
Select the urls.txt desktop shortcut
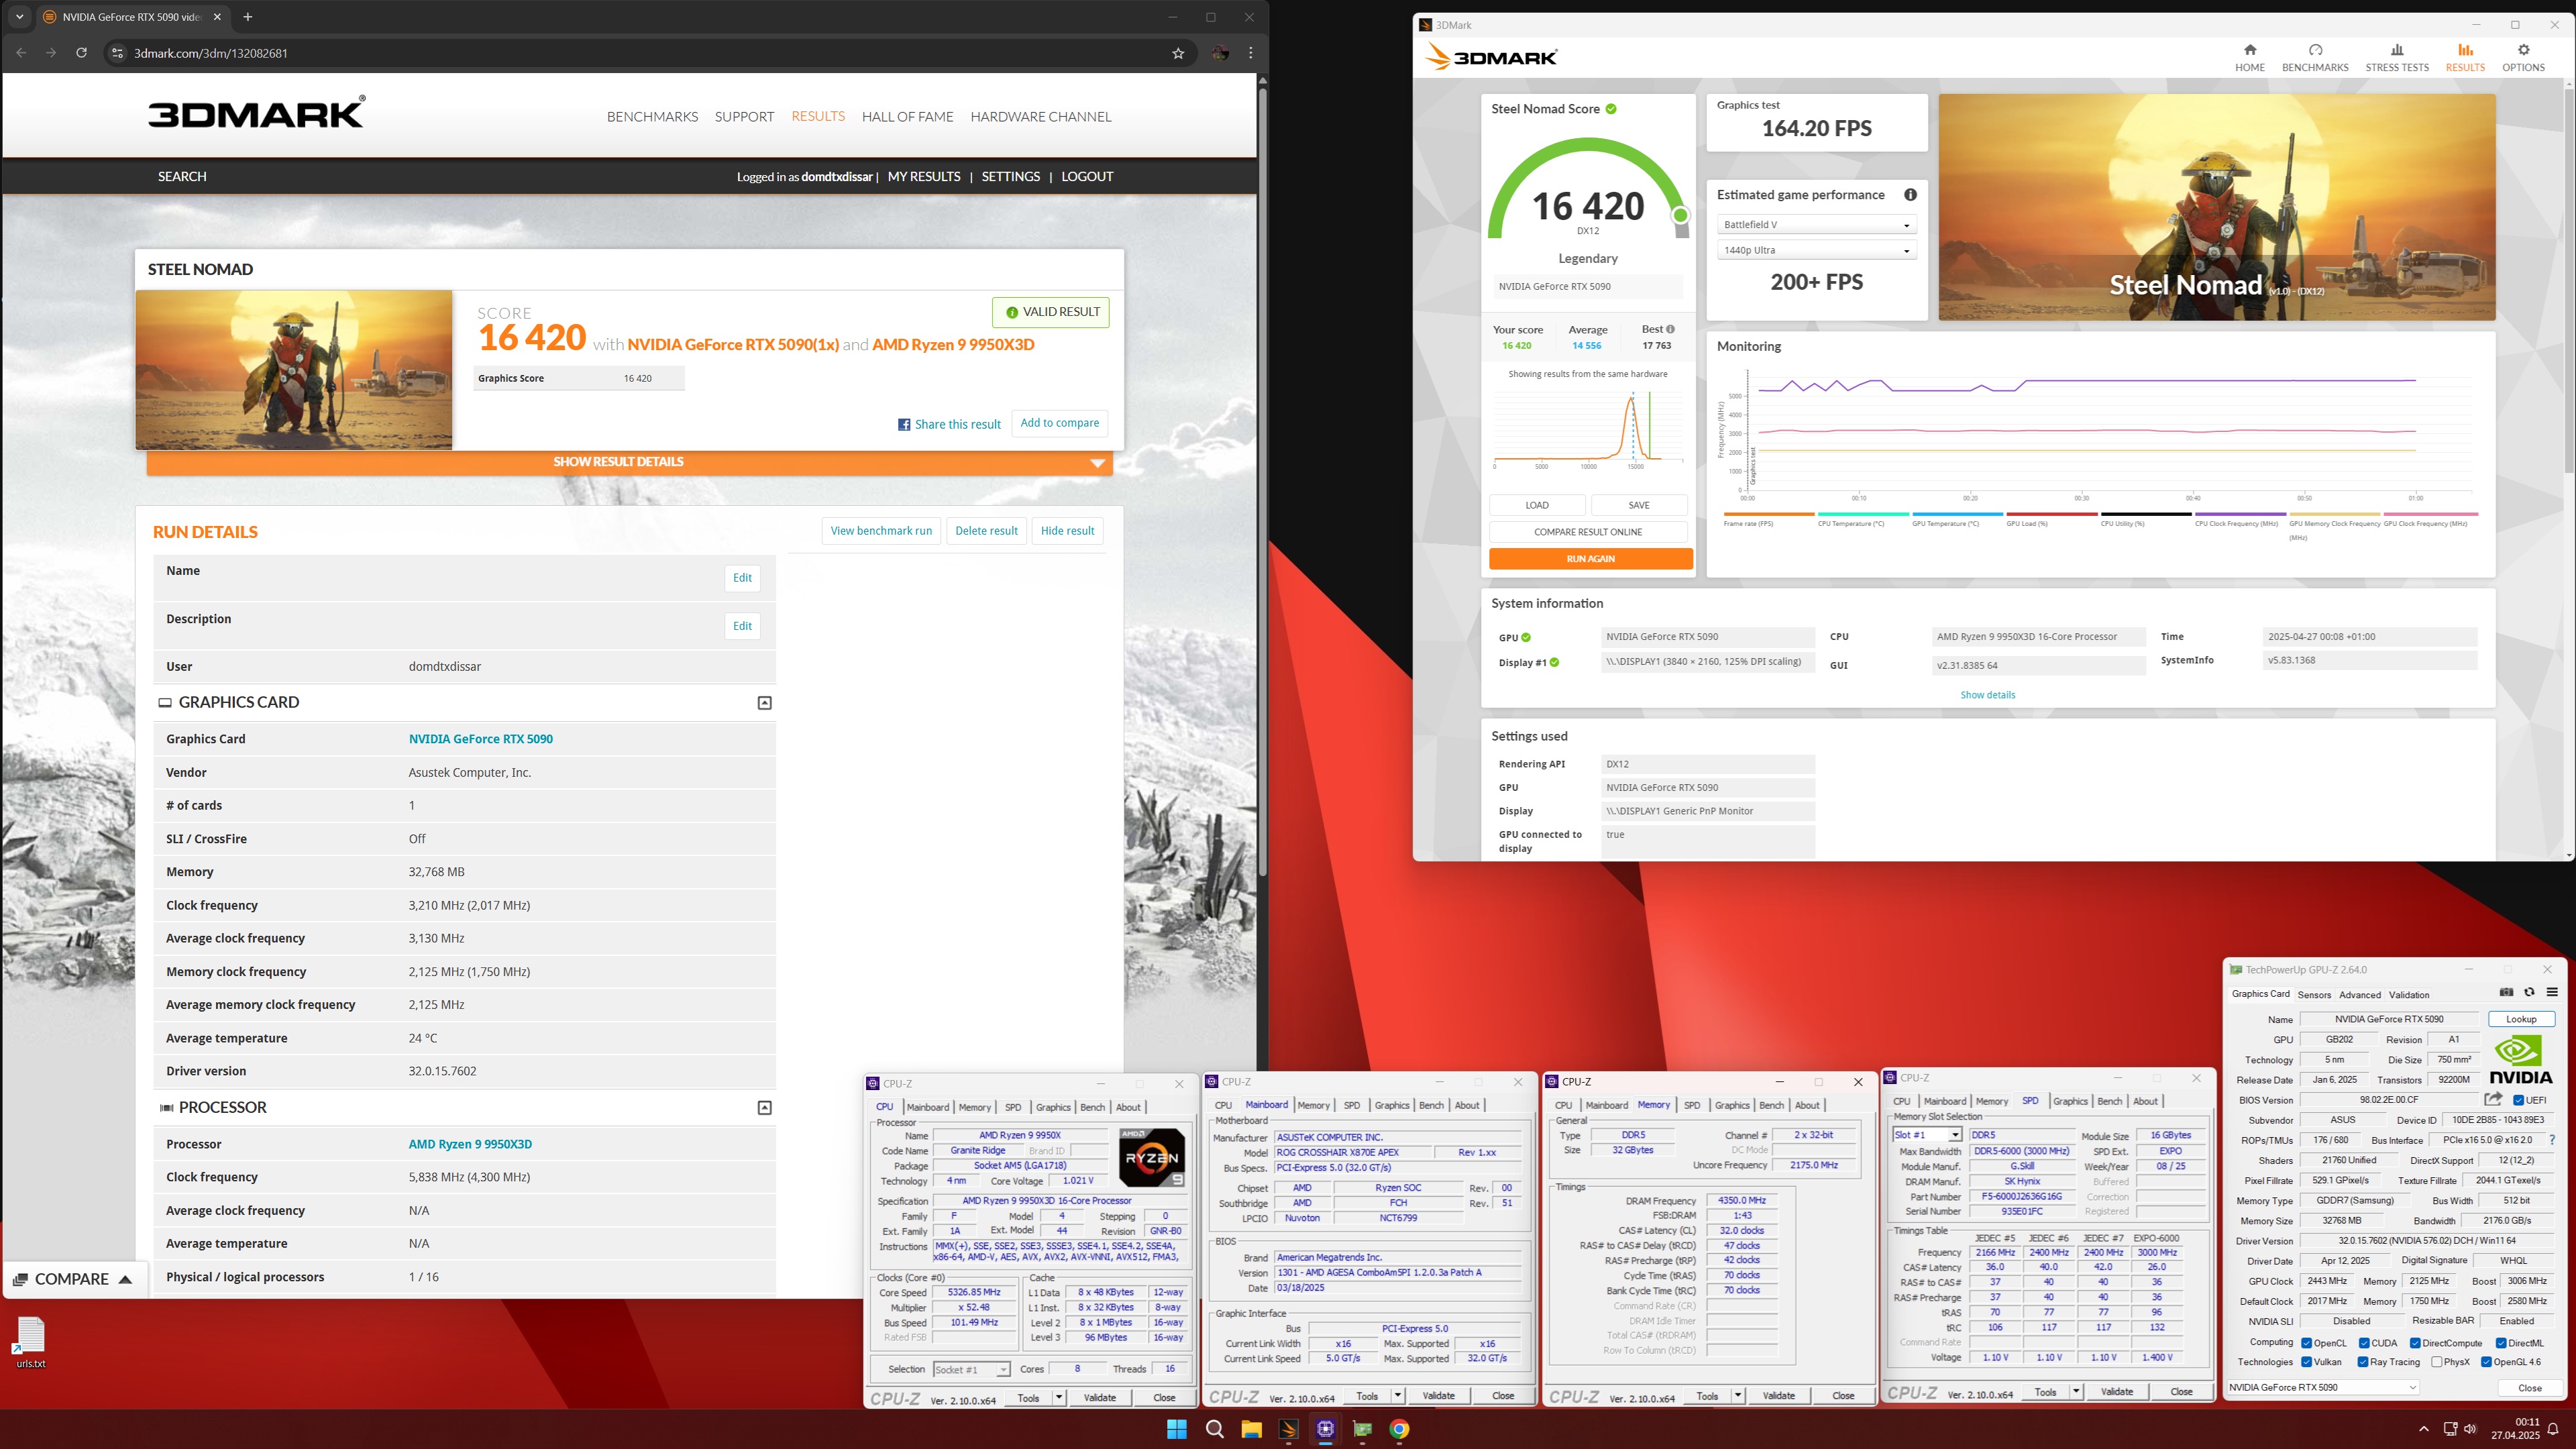pos(31,1343)
